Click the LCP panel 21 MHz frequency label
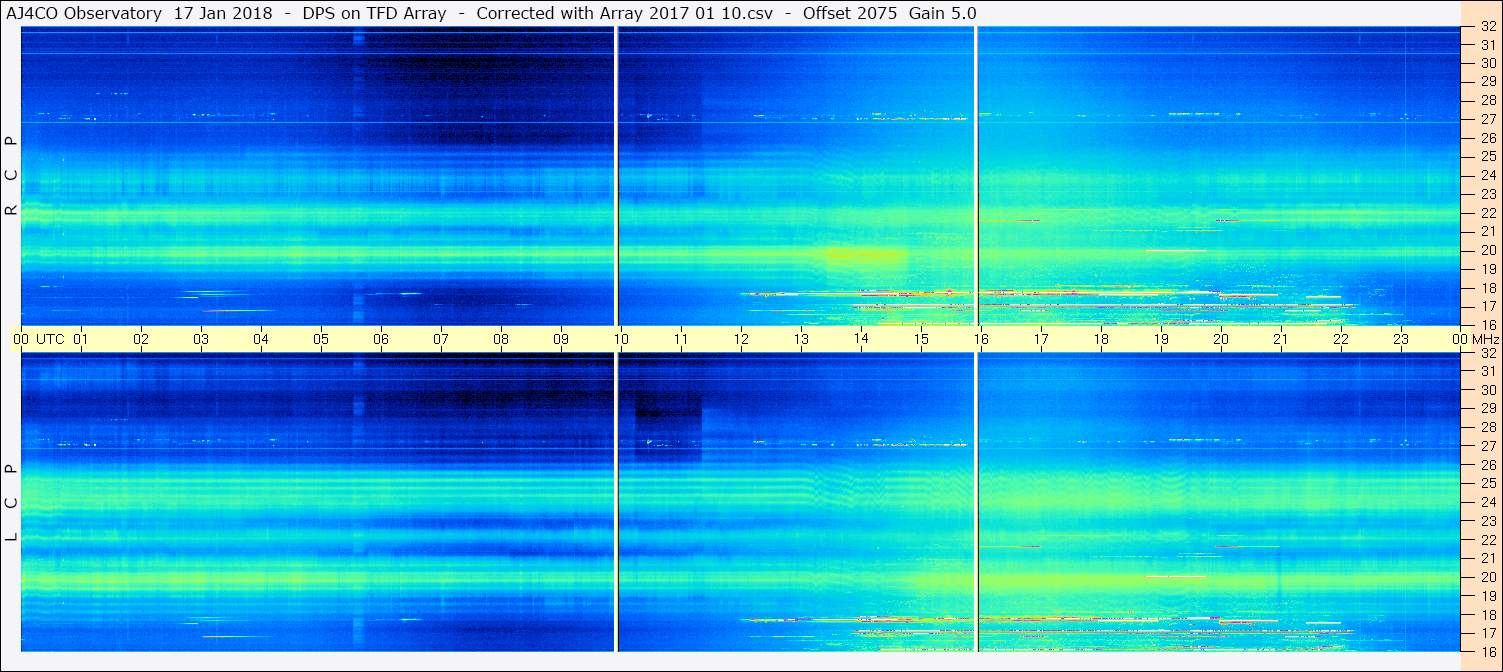This screenshot has width=1503, height=672. pyautogui.click(x=1488, y=558)
